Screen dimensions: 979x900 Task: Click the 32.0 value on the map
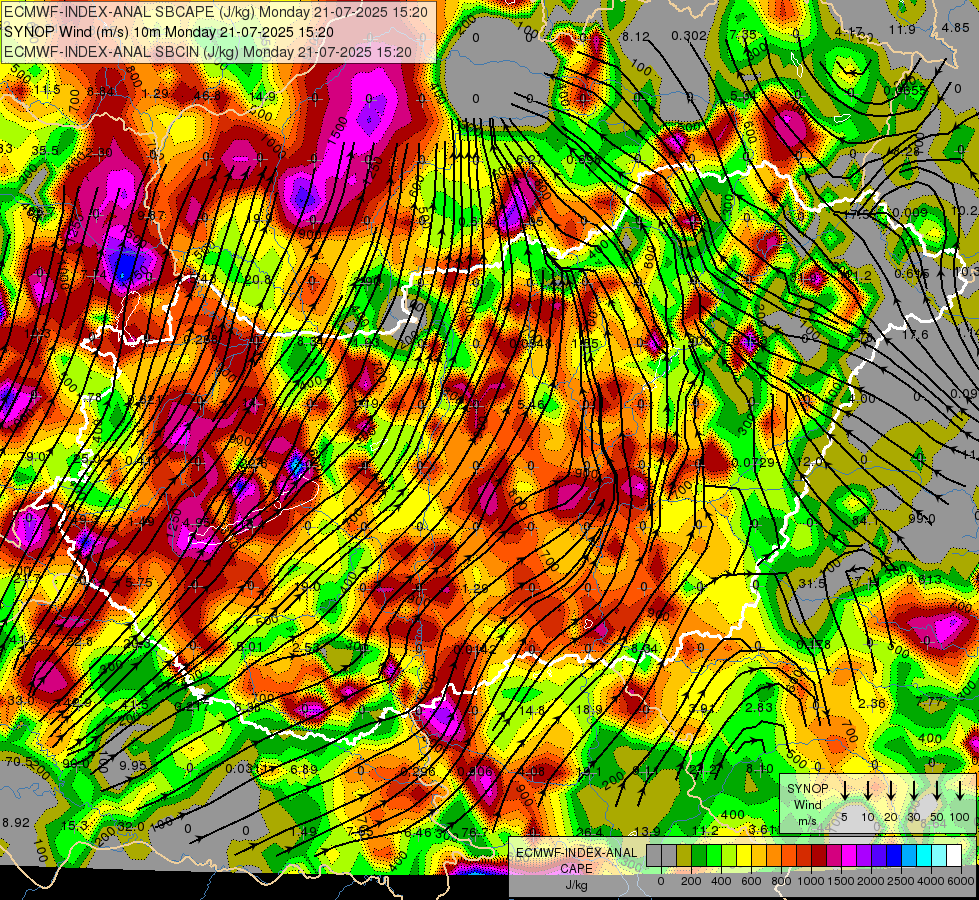pos(131,826)
